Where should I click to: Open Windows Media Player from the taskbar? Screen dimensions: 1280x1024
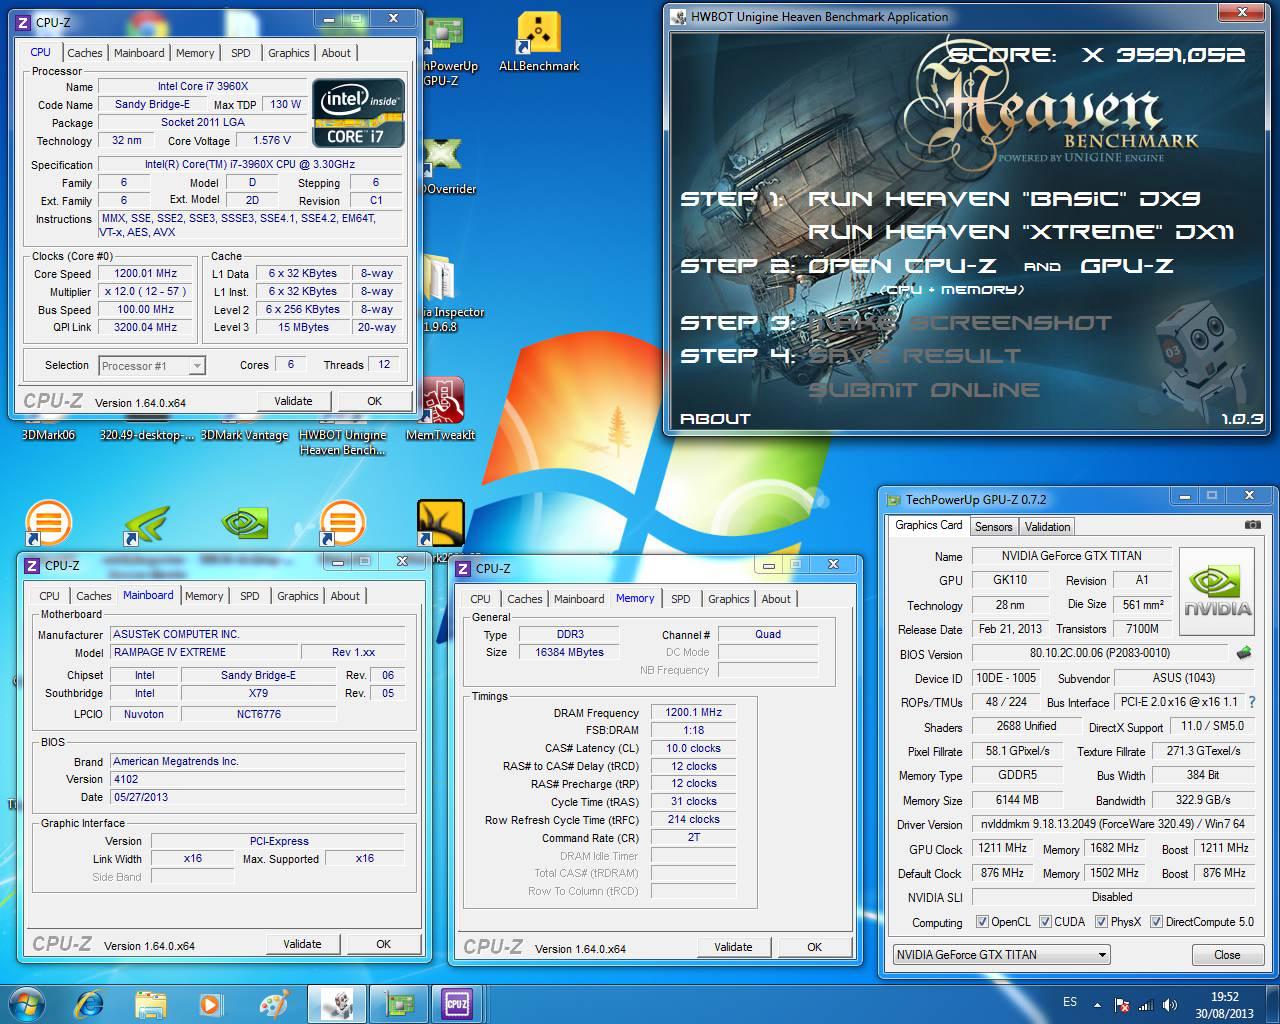tap(210, 1003)
